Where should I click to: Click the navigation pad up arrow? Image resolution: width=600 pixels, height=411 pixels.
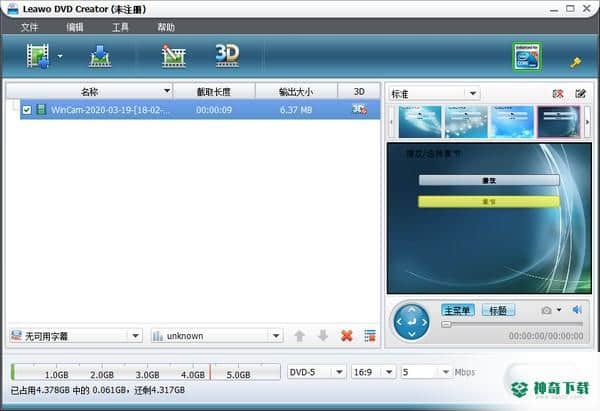point(412,309)
